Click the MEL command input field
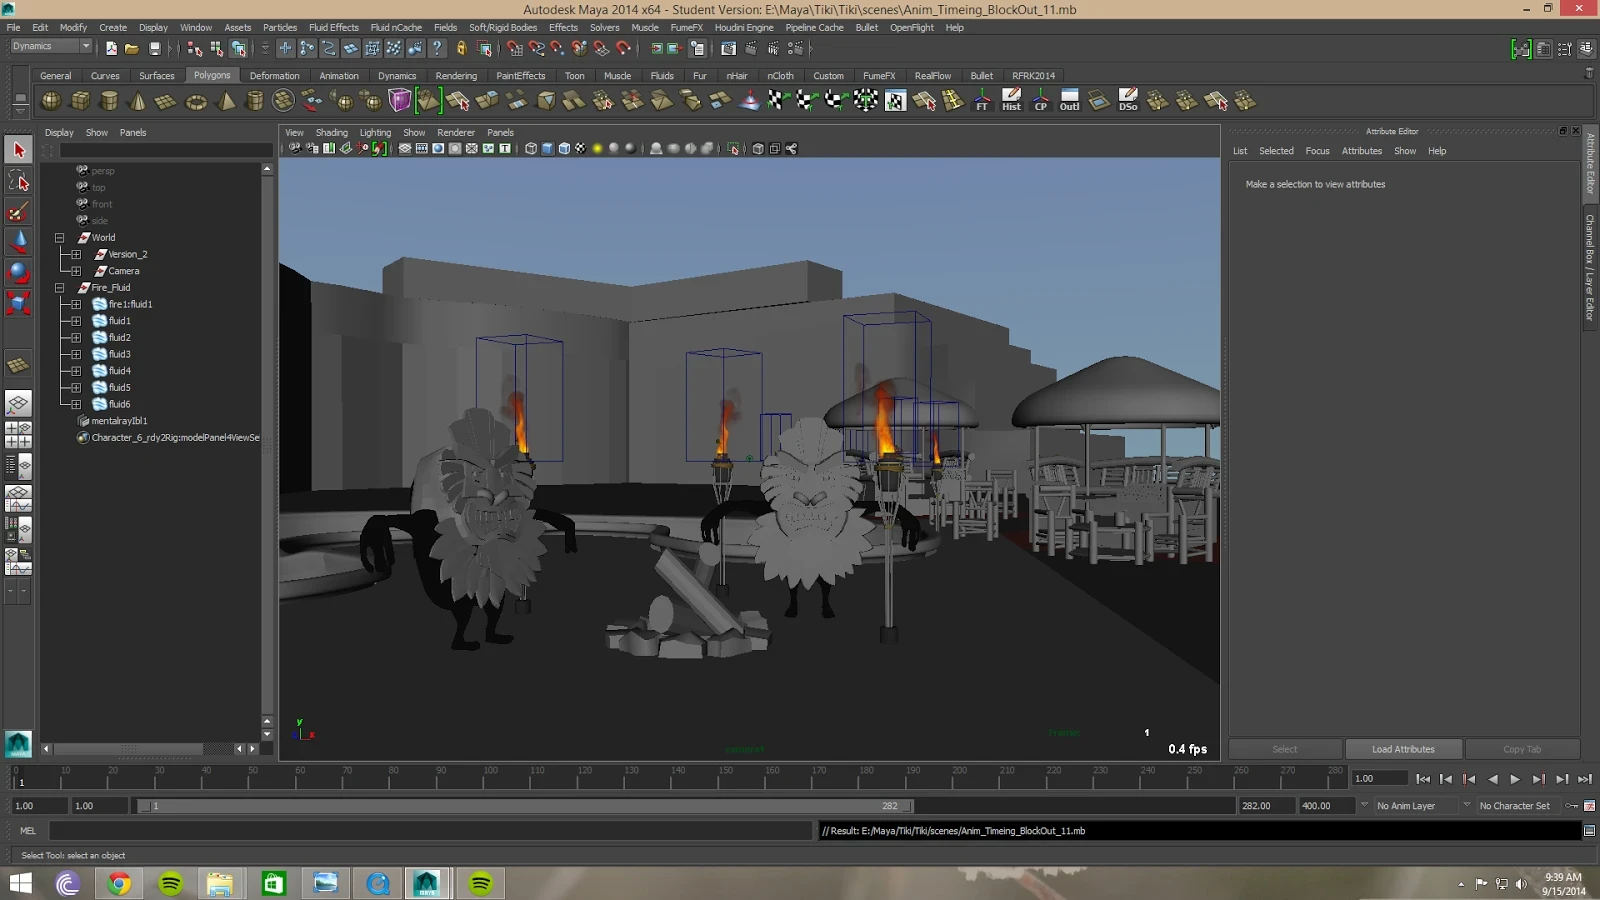This screenshot has height=900, width=1600. pos(432,831)
